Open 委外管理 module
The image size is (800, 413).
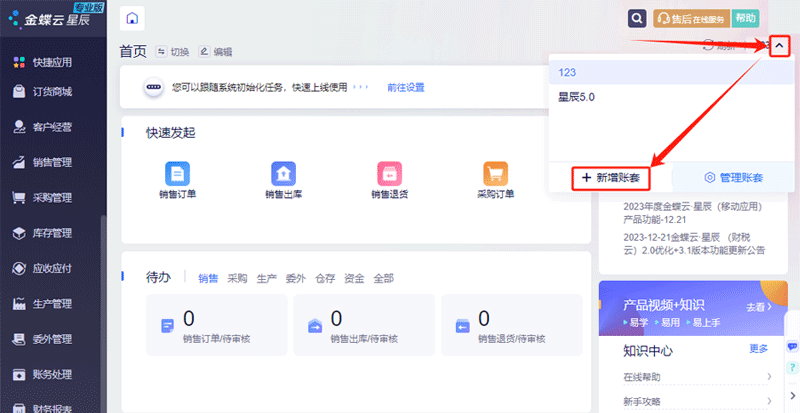pos(43,339)
